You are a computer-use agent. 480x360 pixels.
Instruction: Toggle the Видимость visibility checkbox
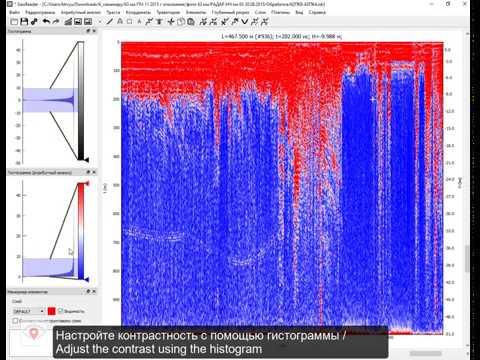click(x=60, y=311)
